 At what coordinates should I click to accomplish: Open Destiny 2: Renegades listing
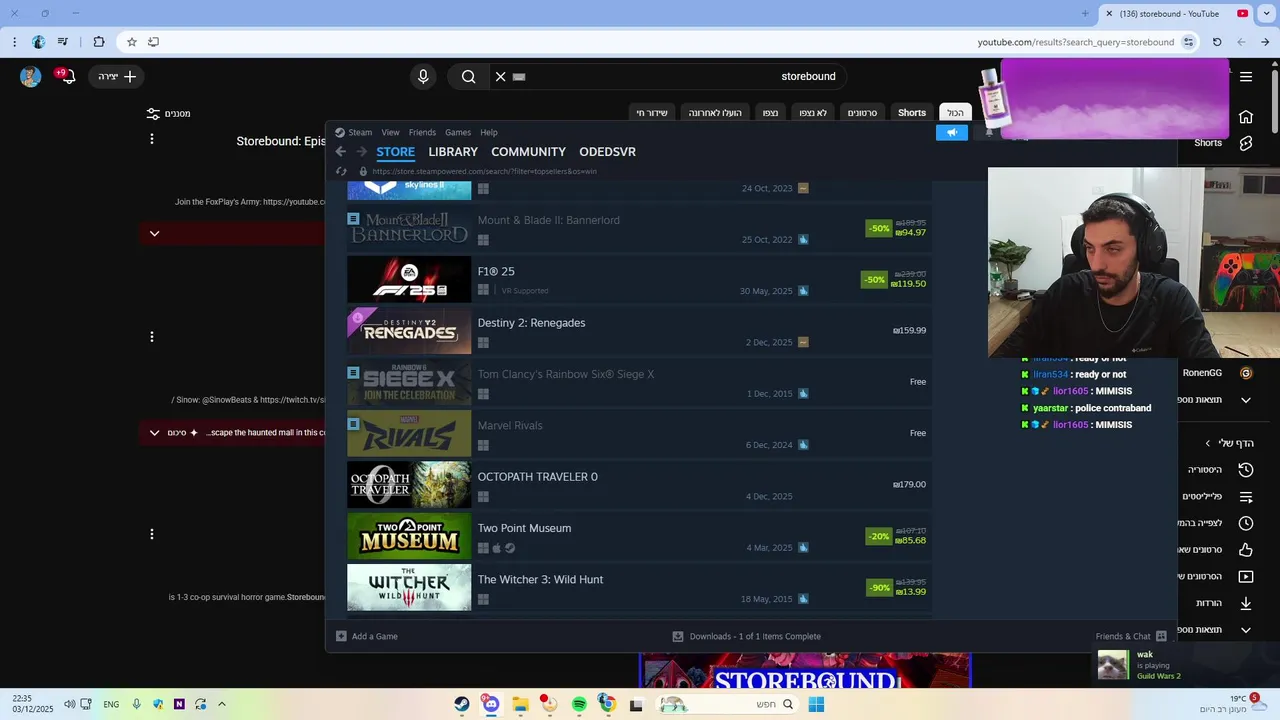[x=639, y=331]
